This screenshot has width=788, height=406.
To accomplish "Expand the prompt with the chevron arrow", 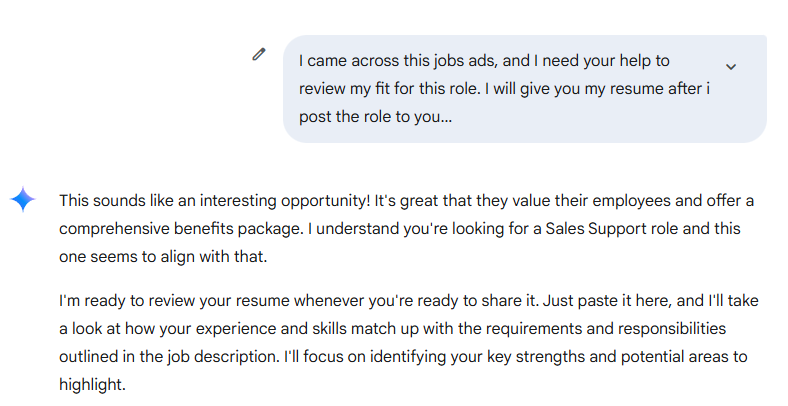I will pos(731,67).
